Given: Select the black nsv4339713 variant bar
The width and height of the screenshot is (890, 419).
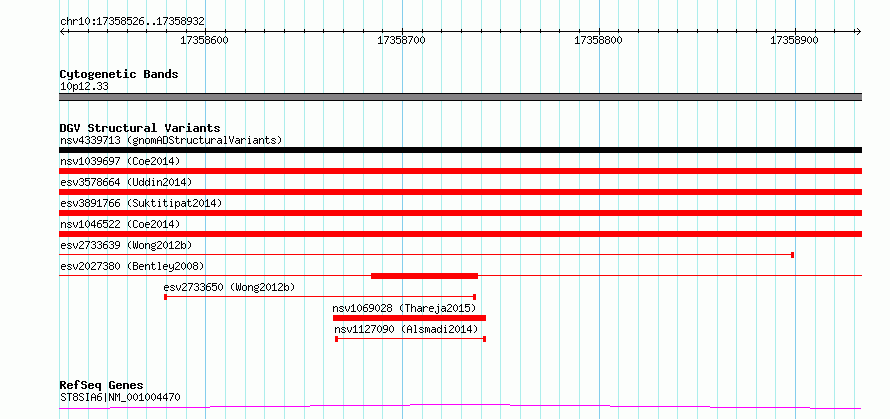Looking at the screenshot, I should (460, 150).
